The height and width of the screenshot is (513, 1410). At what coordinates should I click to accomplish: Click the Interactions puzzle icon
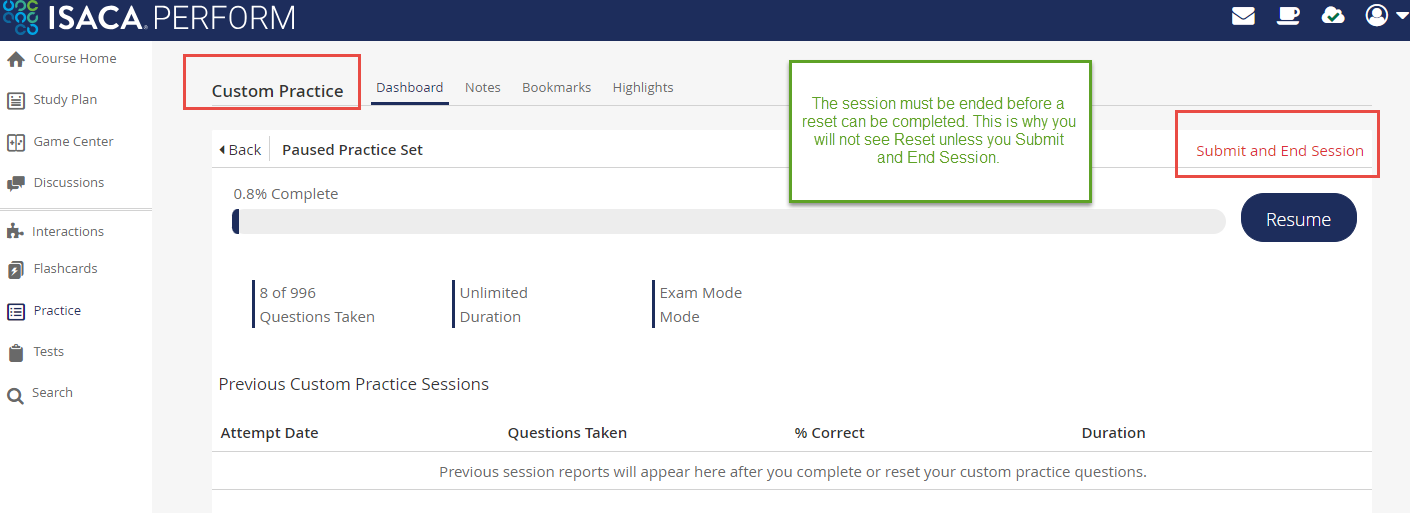15,232
